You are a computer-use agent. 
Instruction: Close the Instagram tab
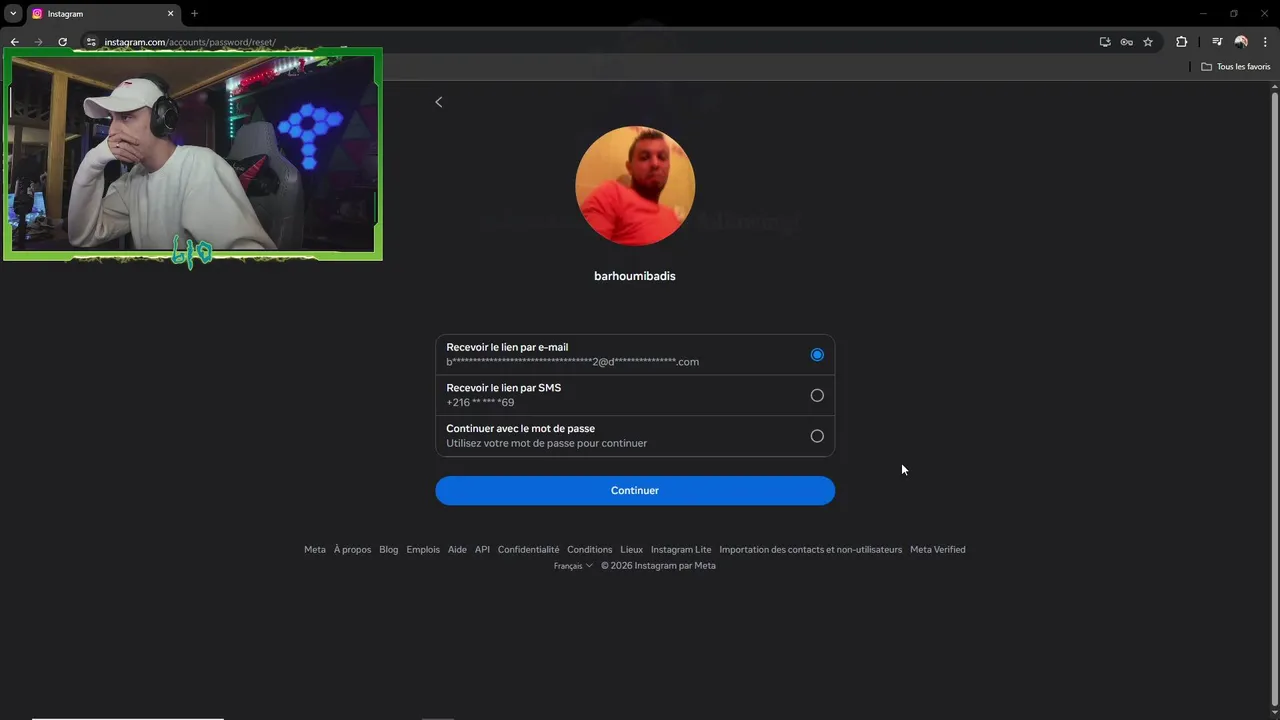170,14
